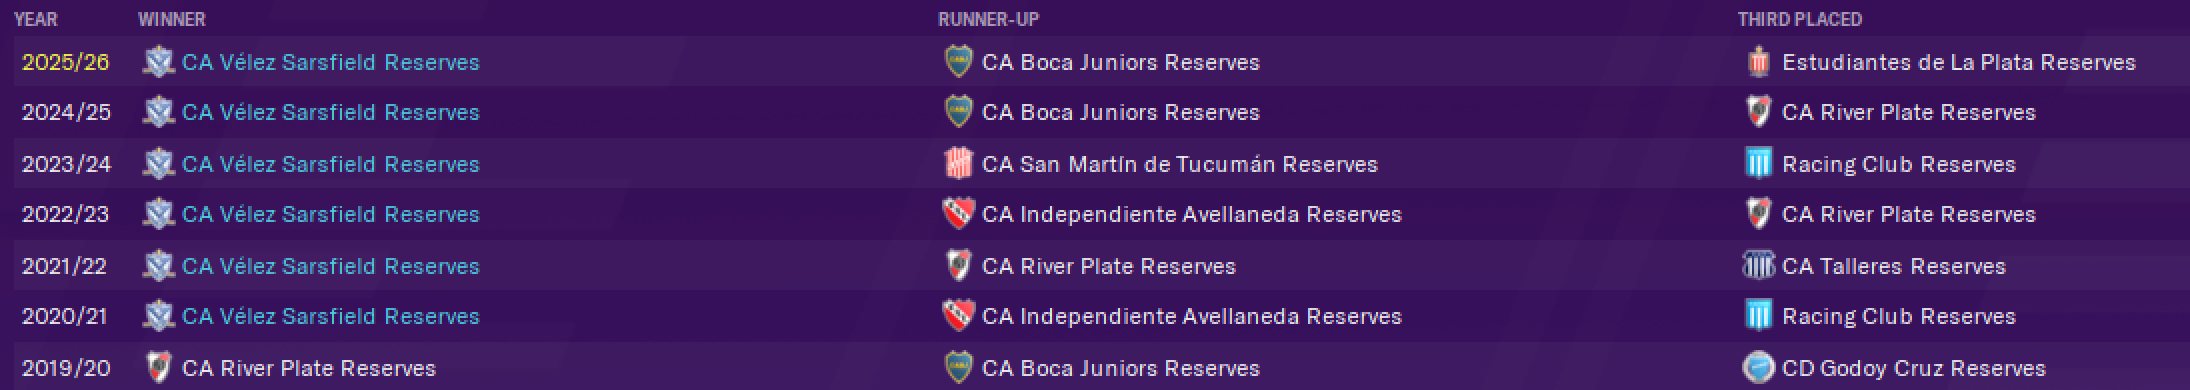2190x390 pixels.
Task: Click Talleres Reserves crest icon
Action: coord(1758,266)
